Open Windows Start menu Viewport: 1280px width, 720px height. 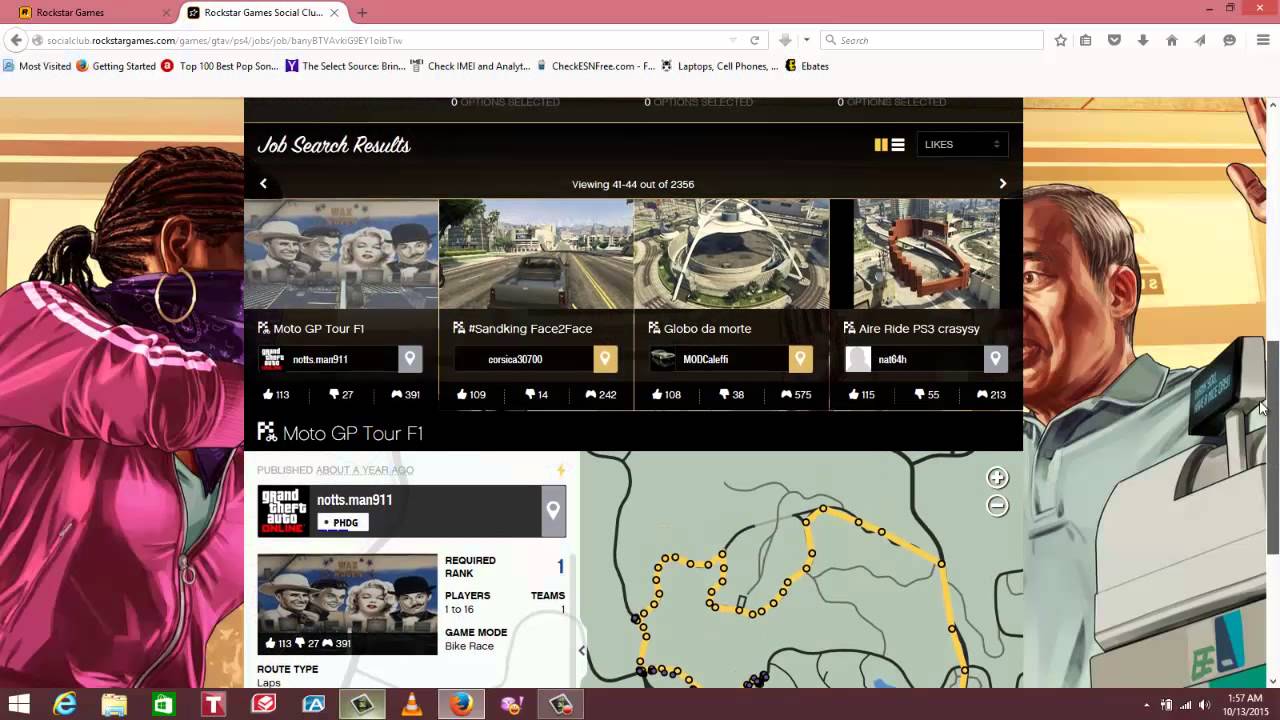tap(19, 704)
